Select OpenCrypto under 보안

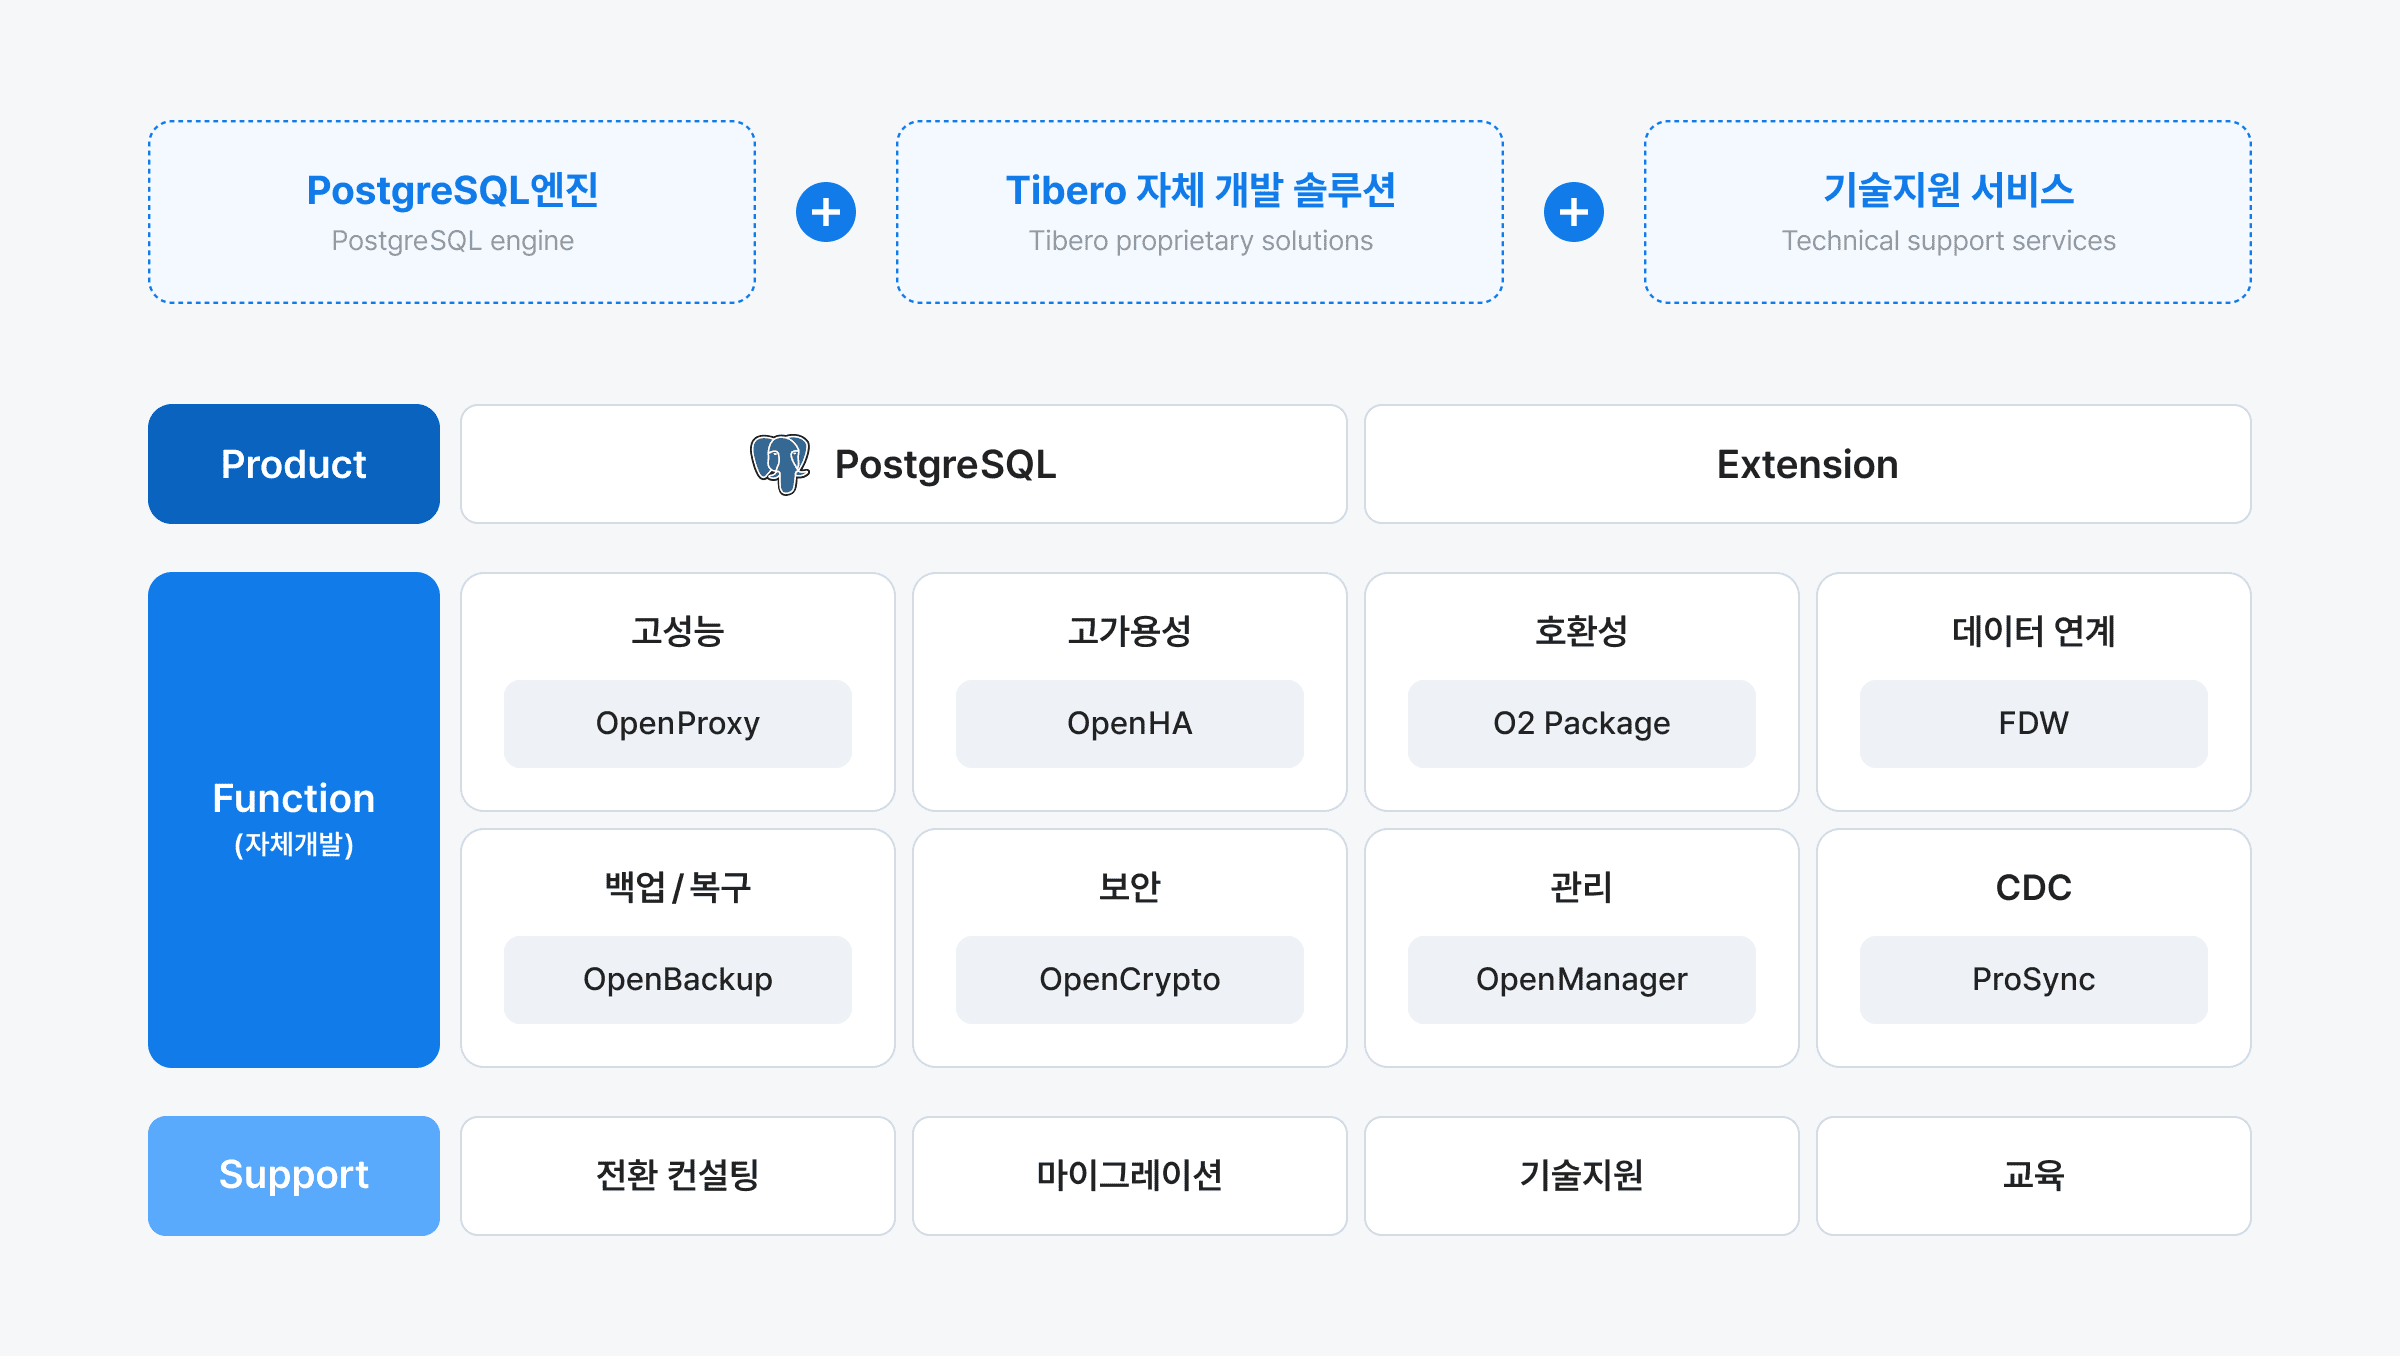point(1129,979)
